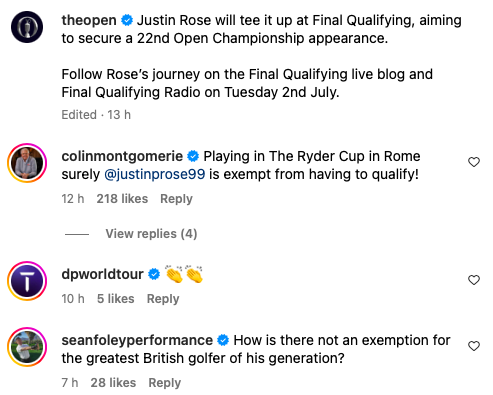Expand View replies (4) under Montgomerie comment
This screenshot has height=395, width=493.
(x=151, y=234)
